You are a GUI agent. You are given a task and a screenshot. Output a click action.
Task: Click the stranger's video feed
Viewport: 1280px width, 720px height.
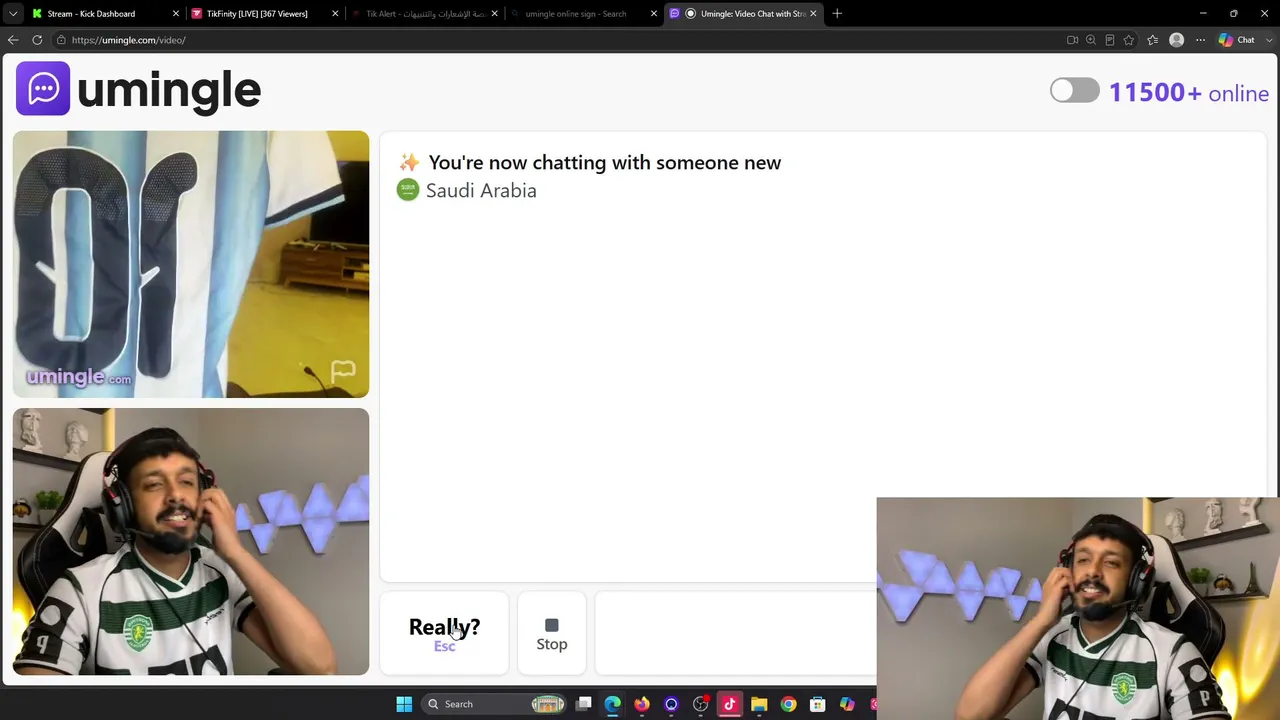click(191, 264)
